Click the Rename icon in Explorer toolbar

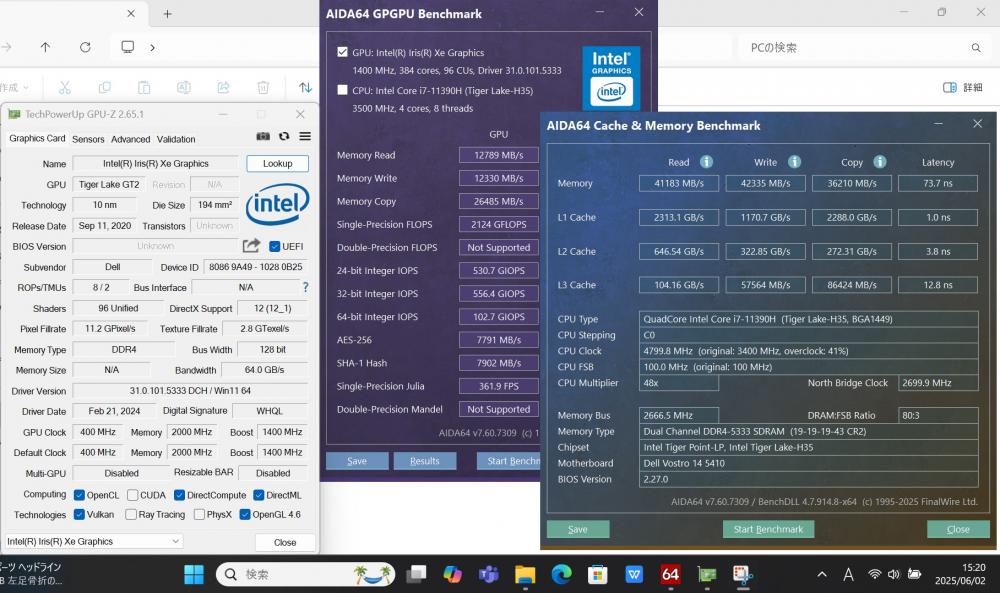(x=184, y=87)
